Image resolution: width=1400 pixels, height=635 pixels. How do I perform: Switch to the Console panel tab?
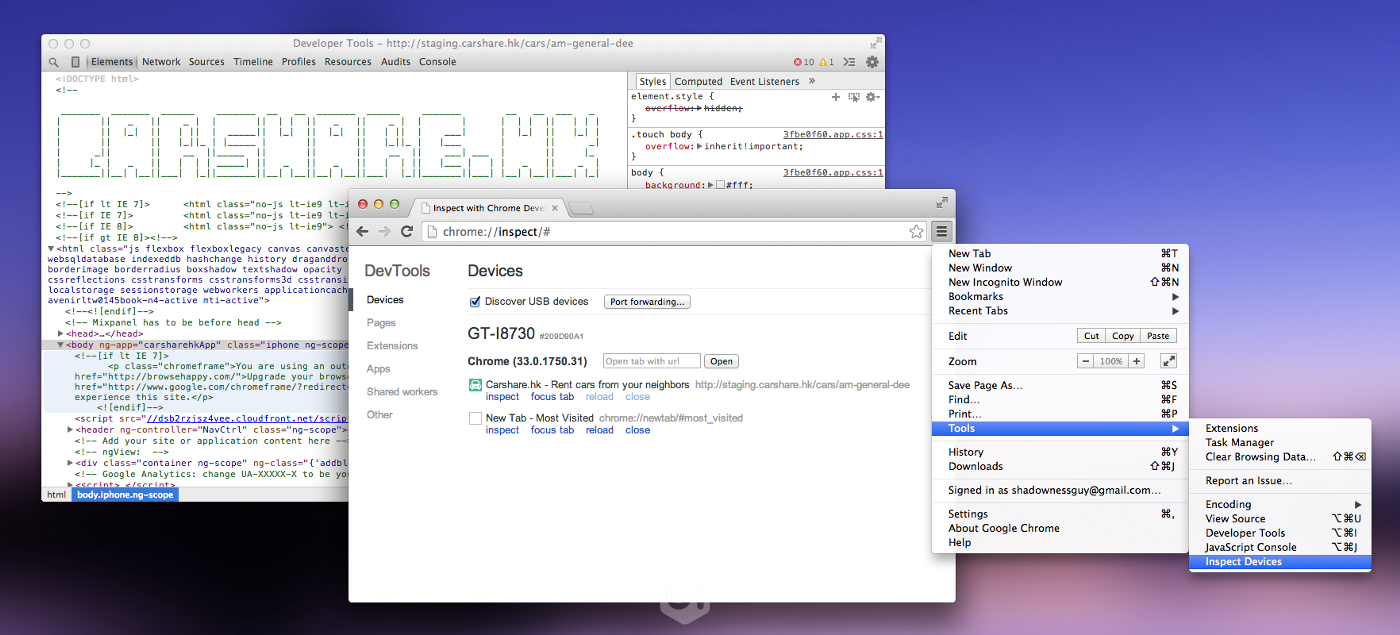(x=437, y=62)
